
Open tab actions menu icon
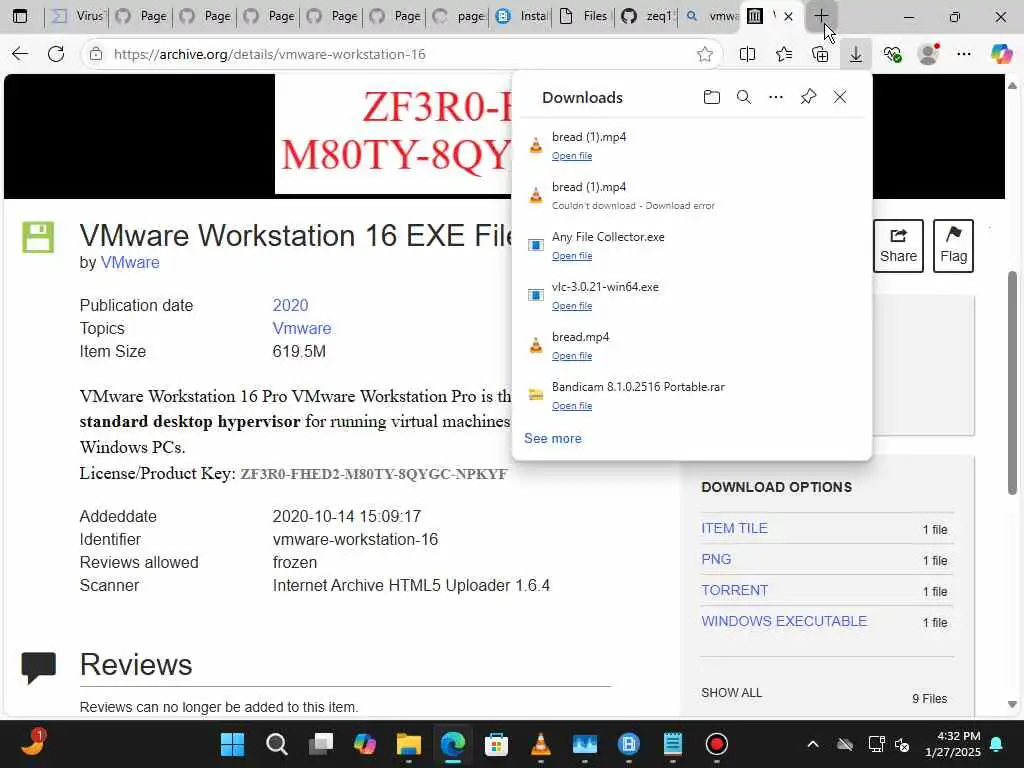coord(20,16)
